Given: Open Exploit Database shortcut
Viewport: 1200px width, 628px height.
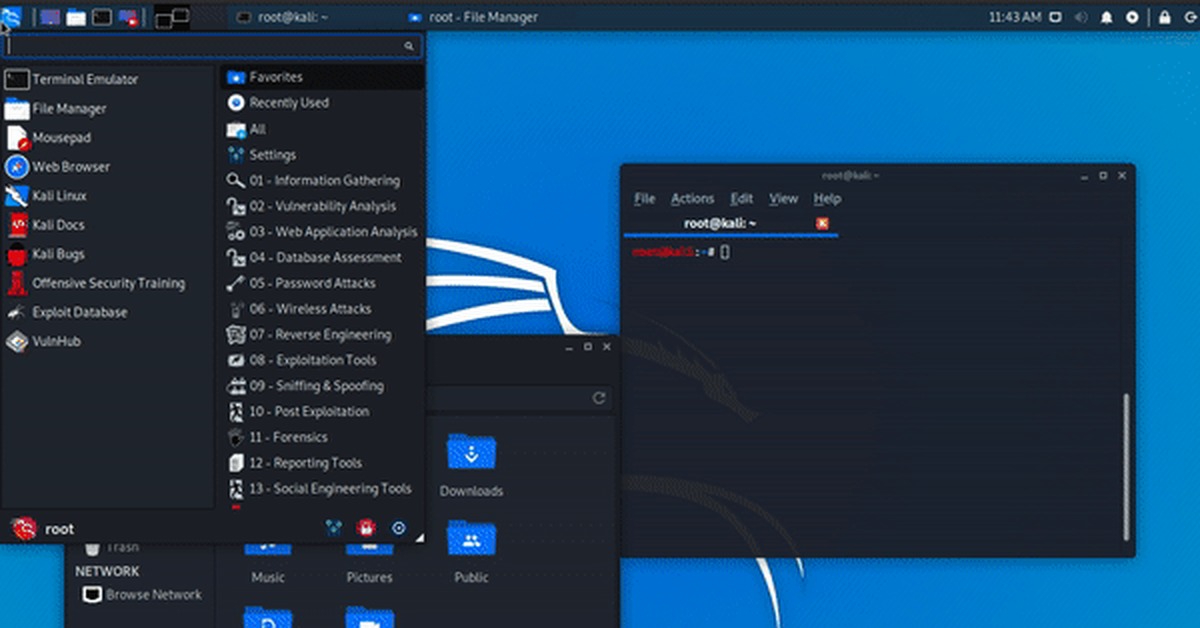Looking at the screenshot, I should (x=79, y=312).
